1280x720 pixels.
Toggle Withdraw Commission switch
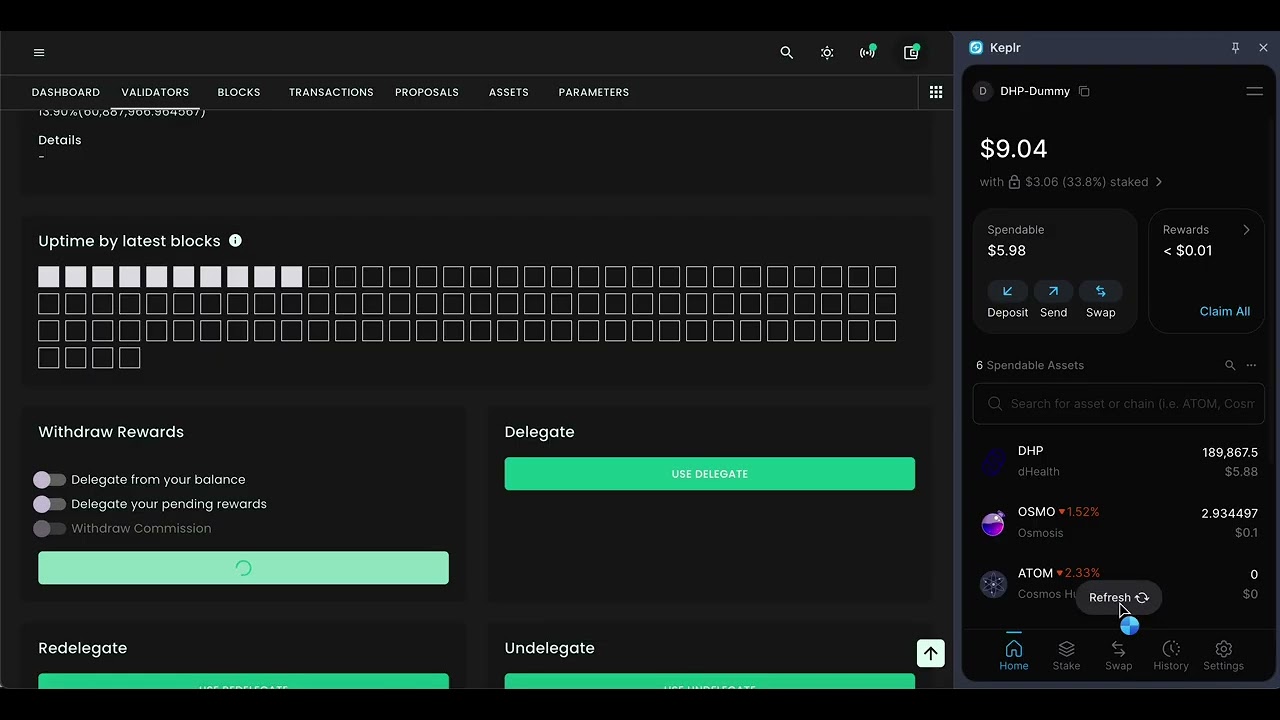point(49,528)
